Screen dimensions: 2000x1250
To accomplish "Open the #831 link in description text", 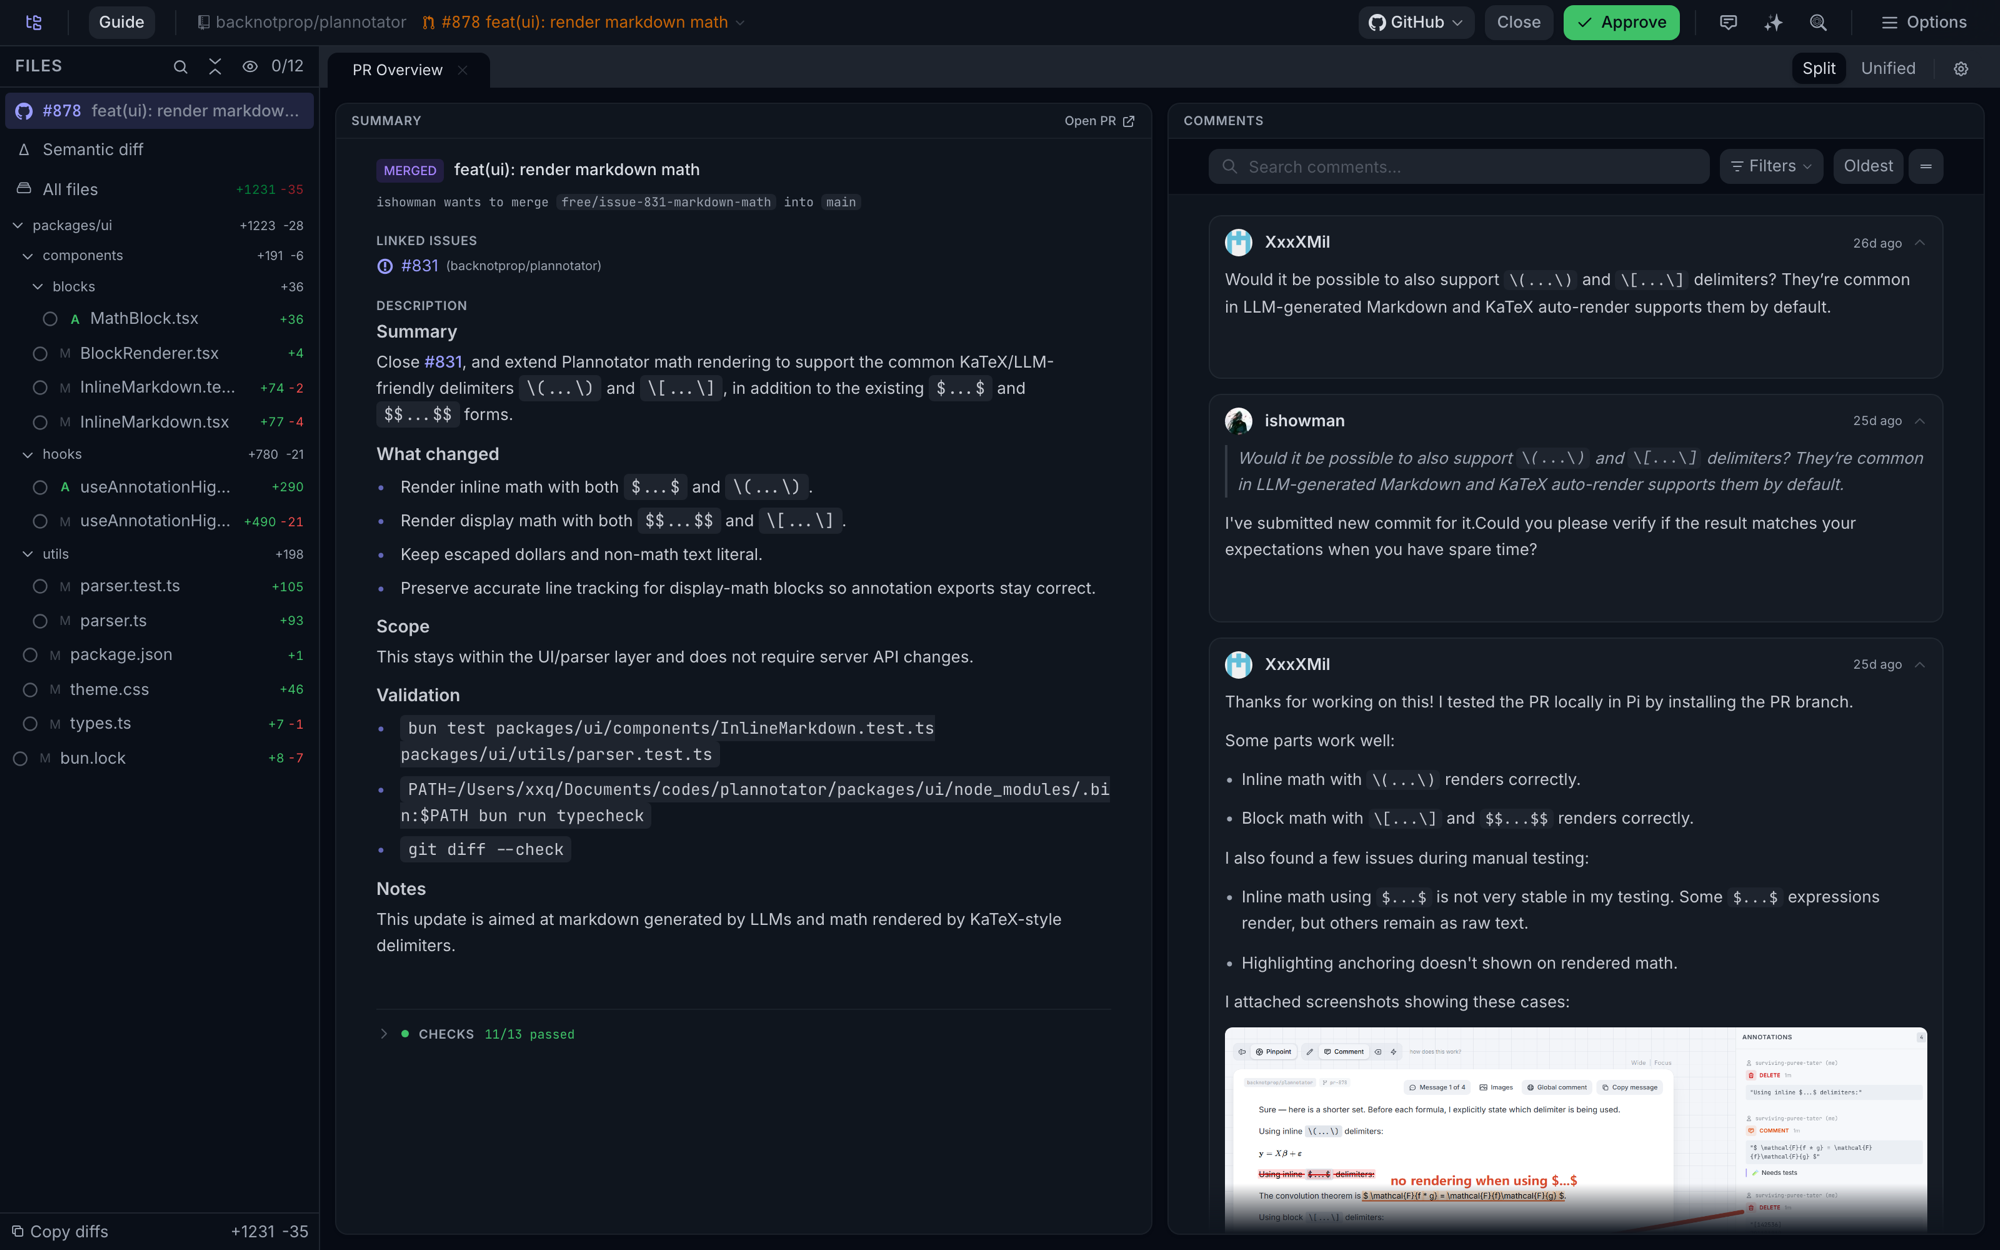I will 443,362.
